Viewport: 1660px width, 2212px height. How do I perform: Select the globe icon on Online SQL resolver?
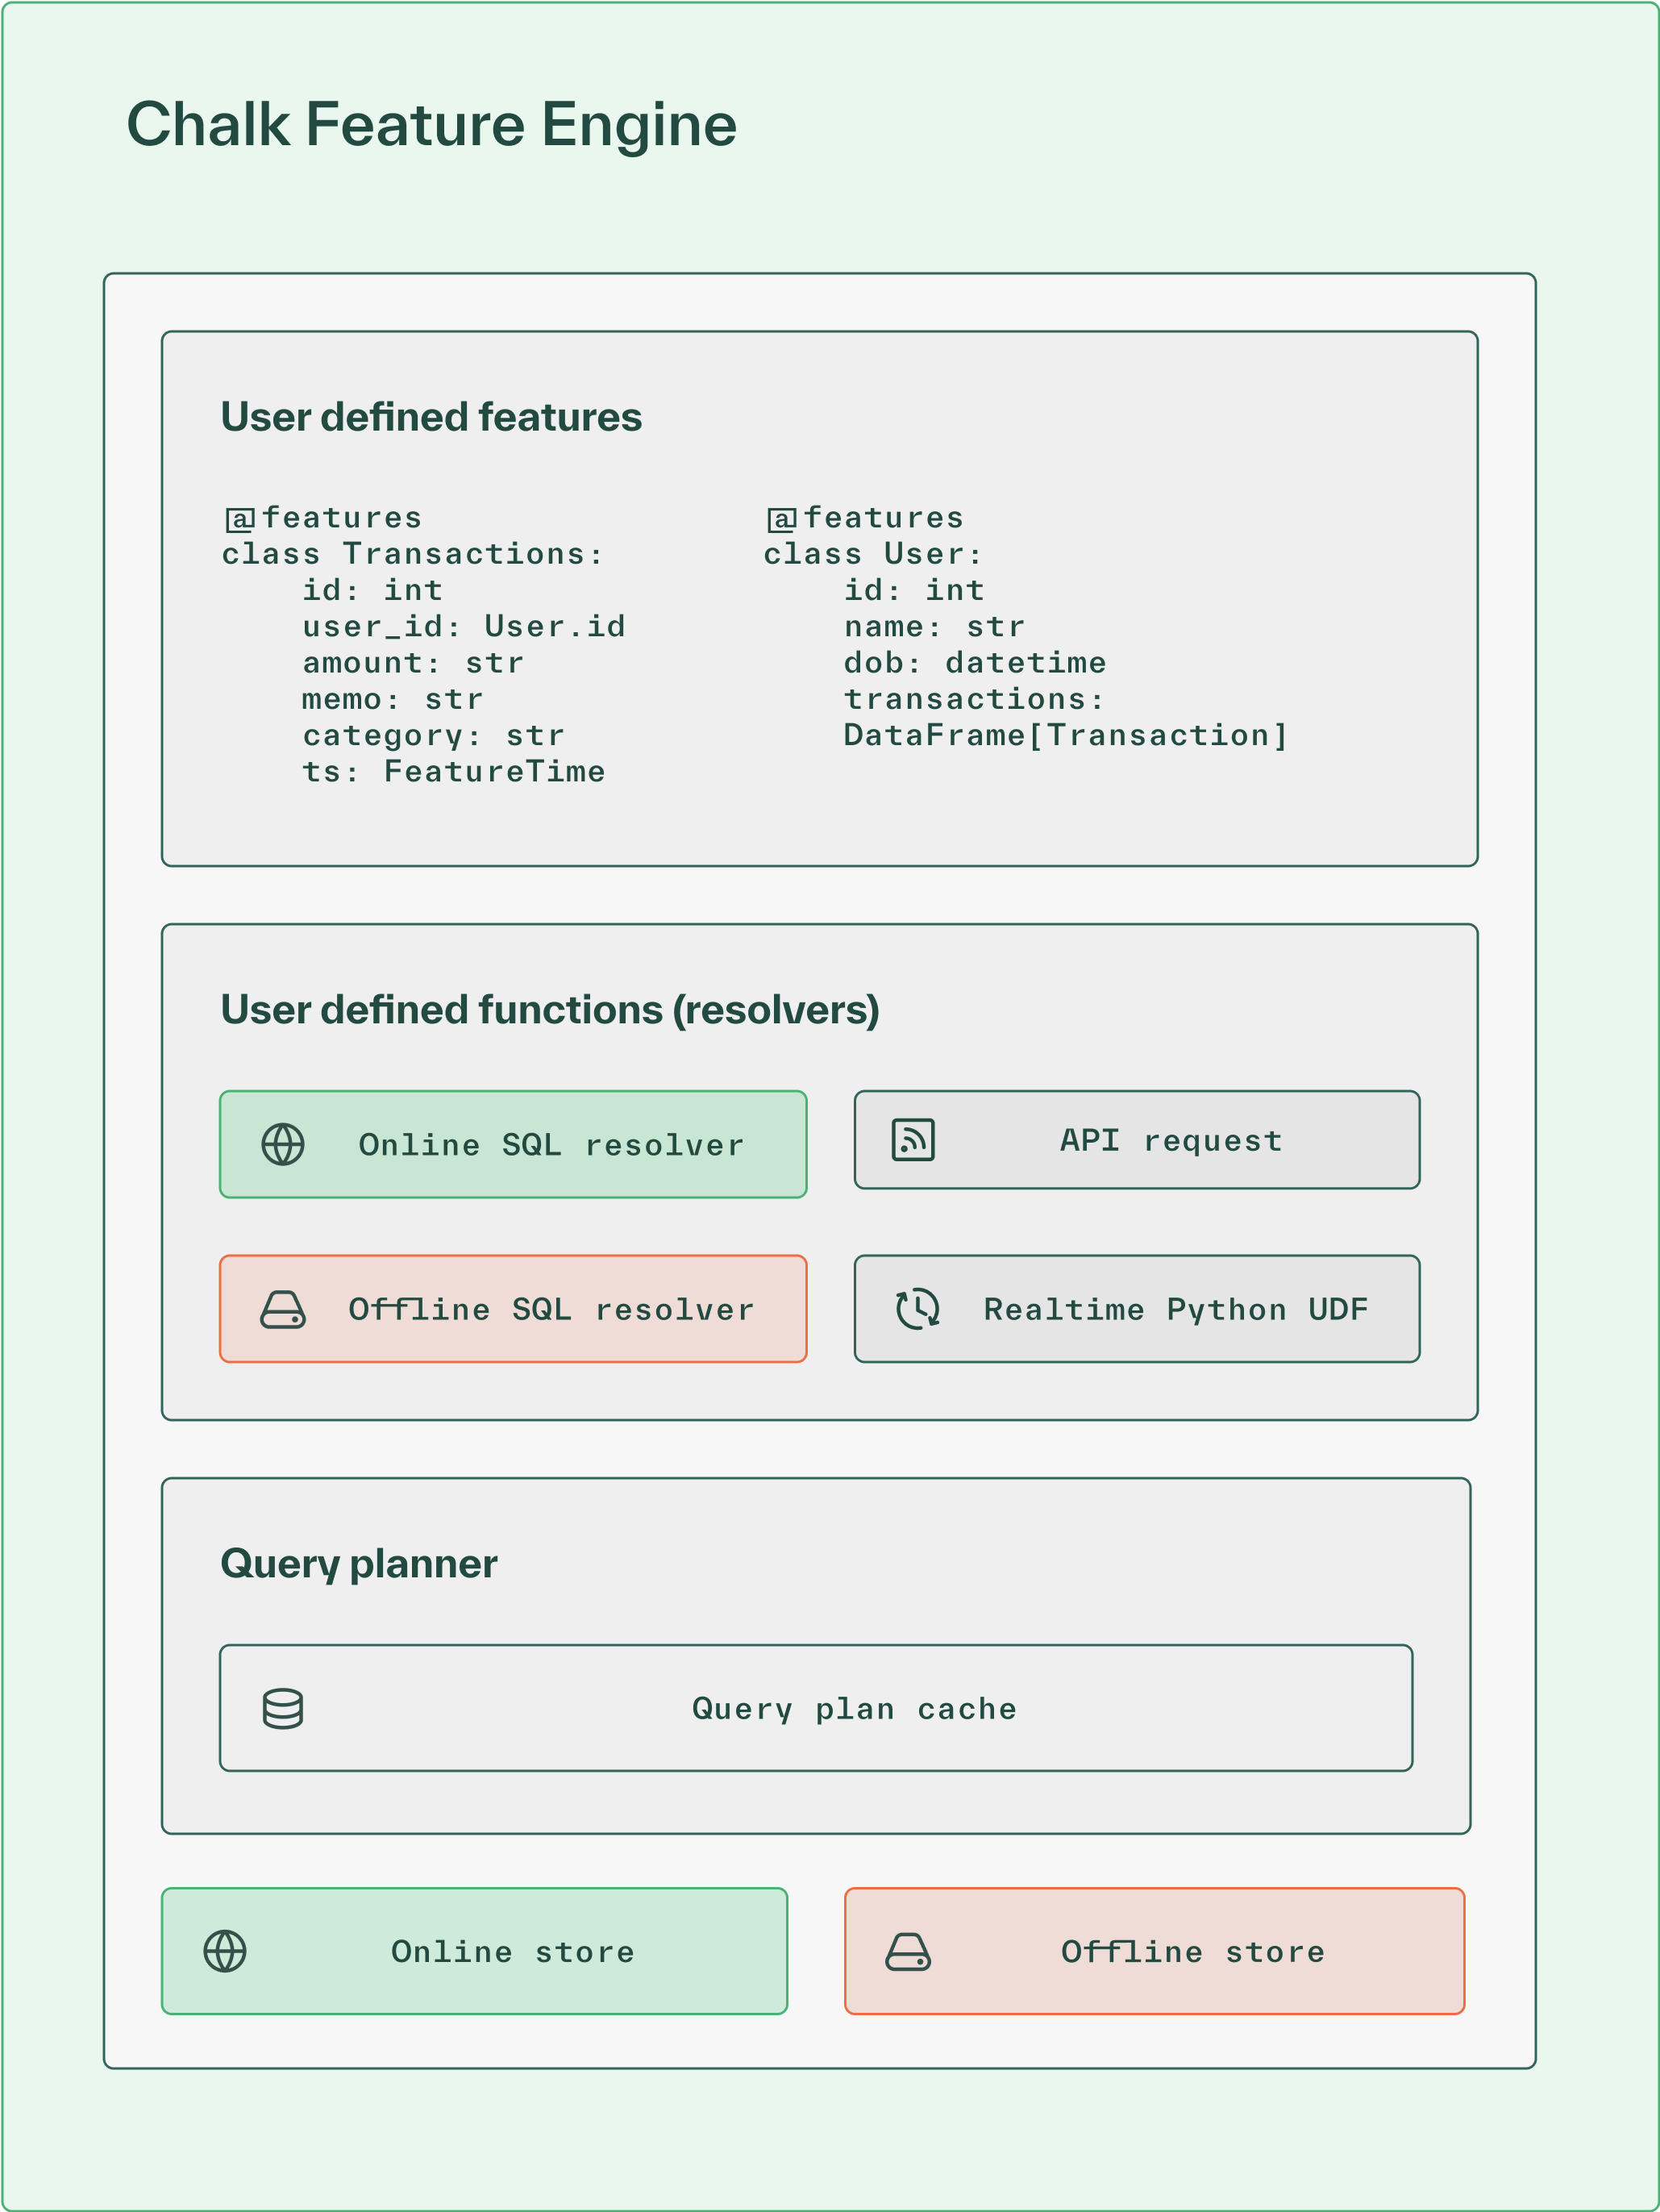(x=283, y=1143)
